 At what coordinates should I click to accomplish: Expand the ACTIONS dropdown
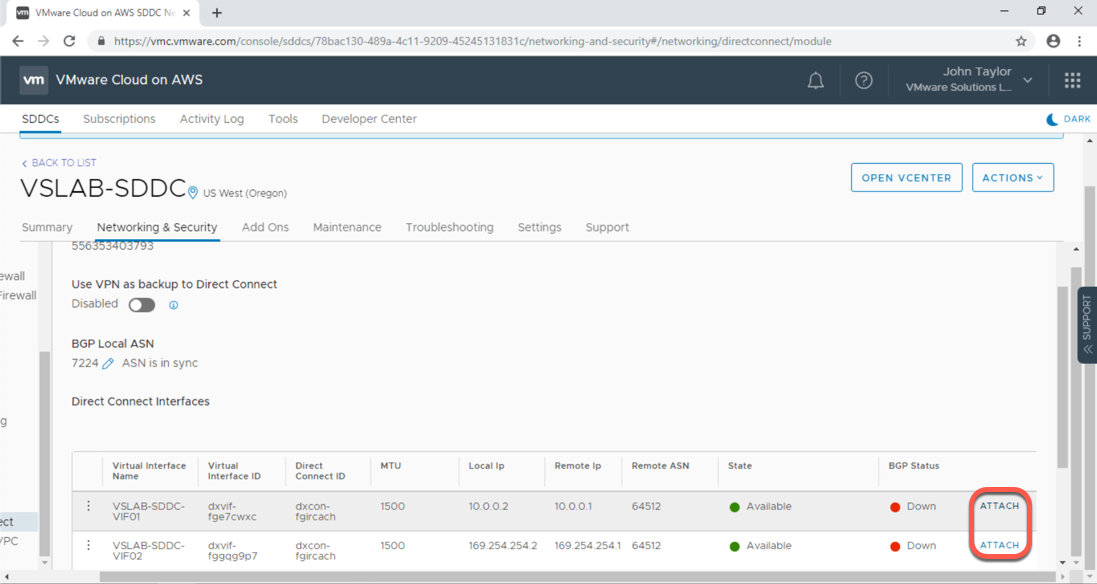1012,178
